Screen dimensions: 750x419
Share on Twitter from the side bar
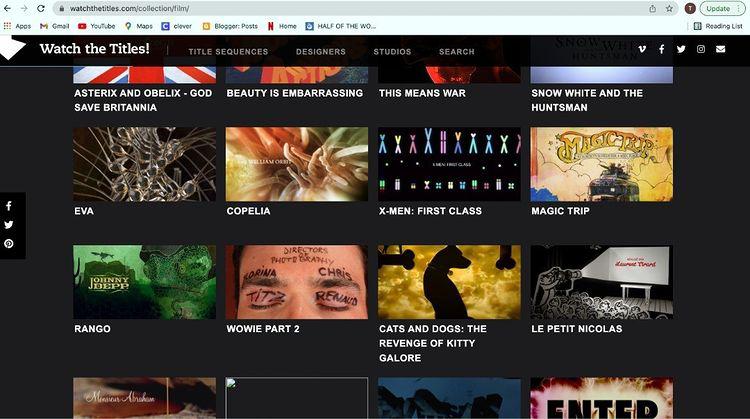pyautogui.click(x=9, y=225)
